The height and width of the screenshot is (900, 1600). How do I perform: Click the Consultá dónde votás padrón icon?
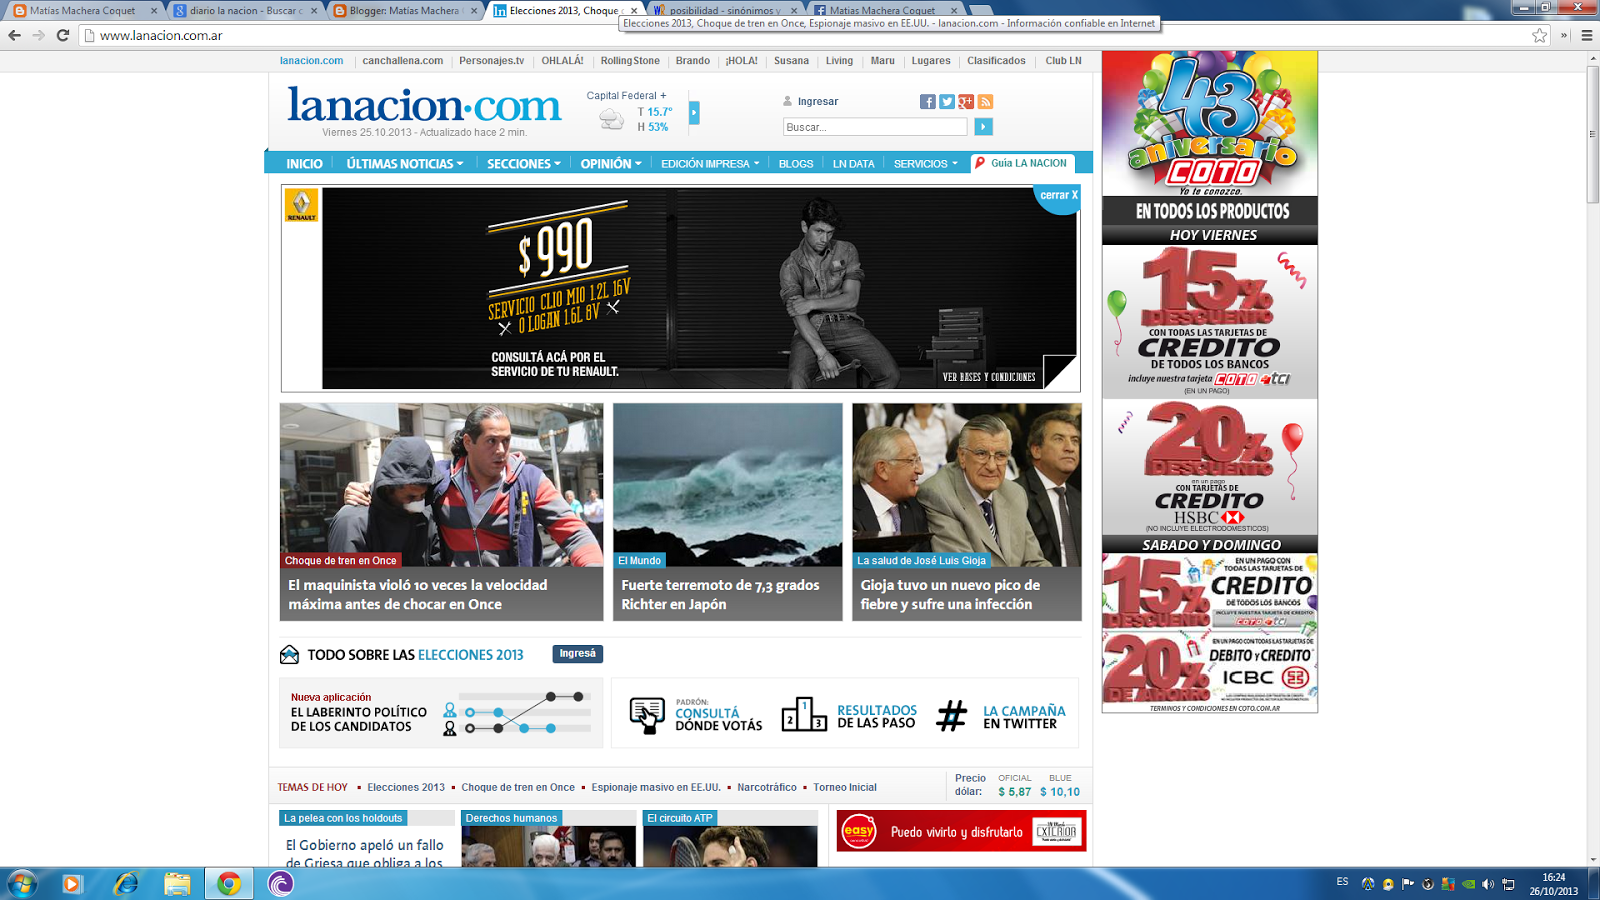pos(647,715)
